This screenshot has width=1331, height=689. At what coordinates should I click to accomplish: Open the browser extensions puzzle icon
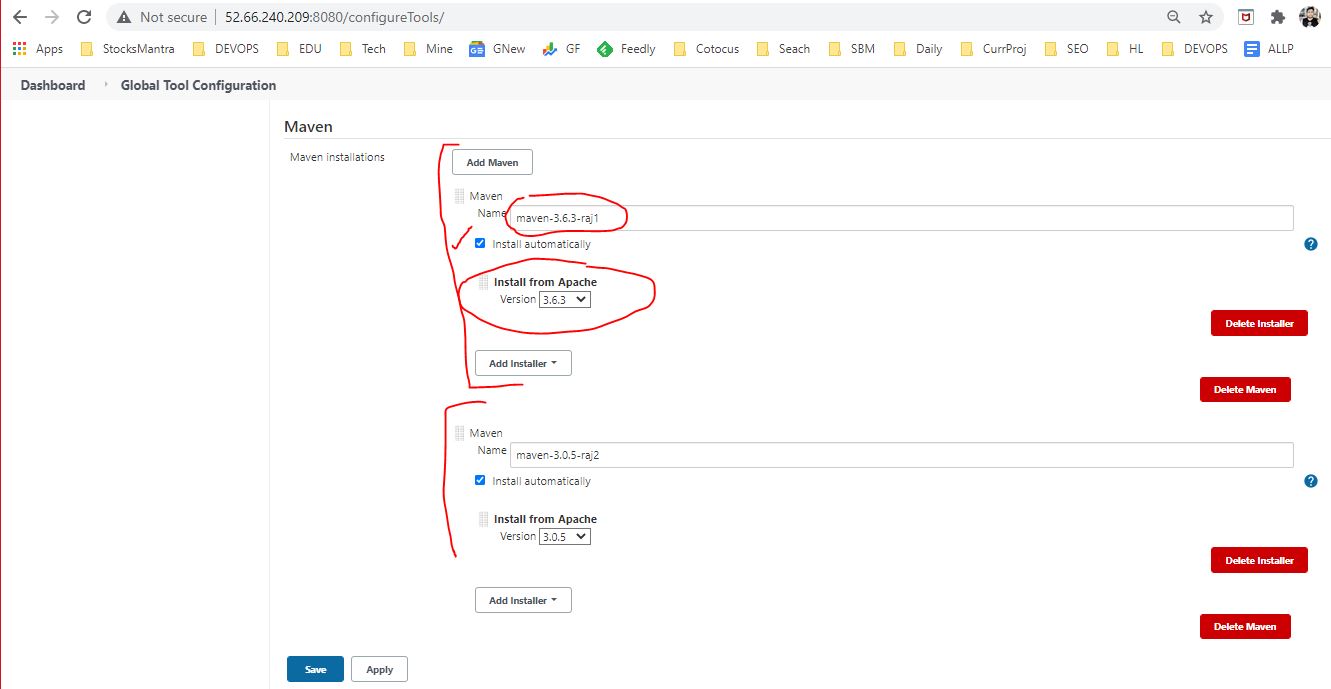1277,17
